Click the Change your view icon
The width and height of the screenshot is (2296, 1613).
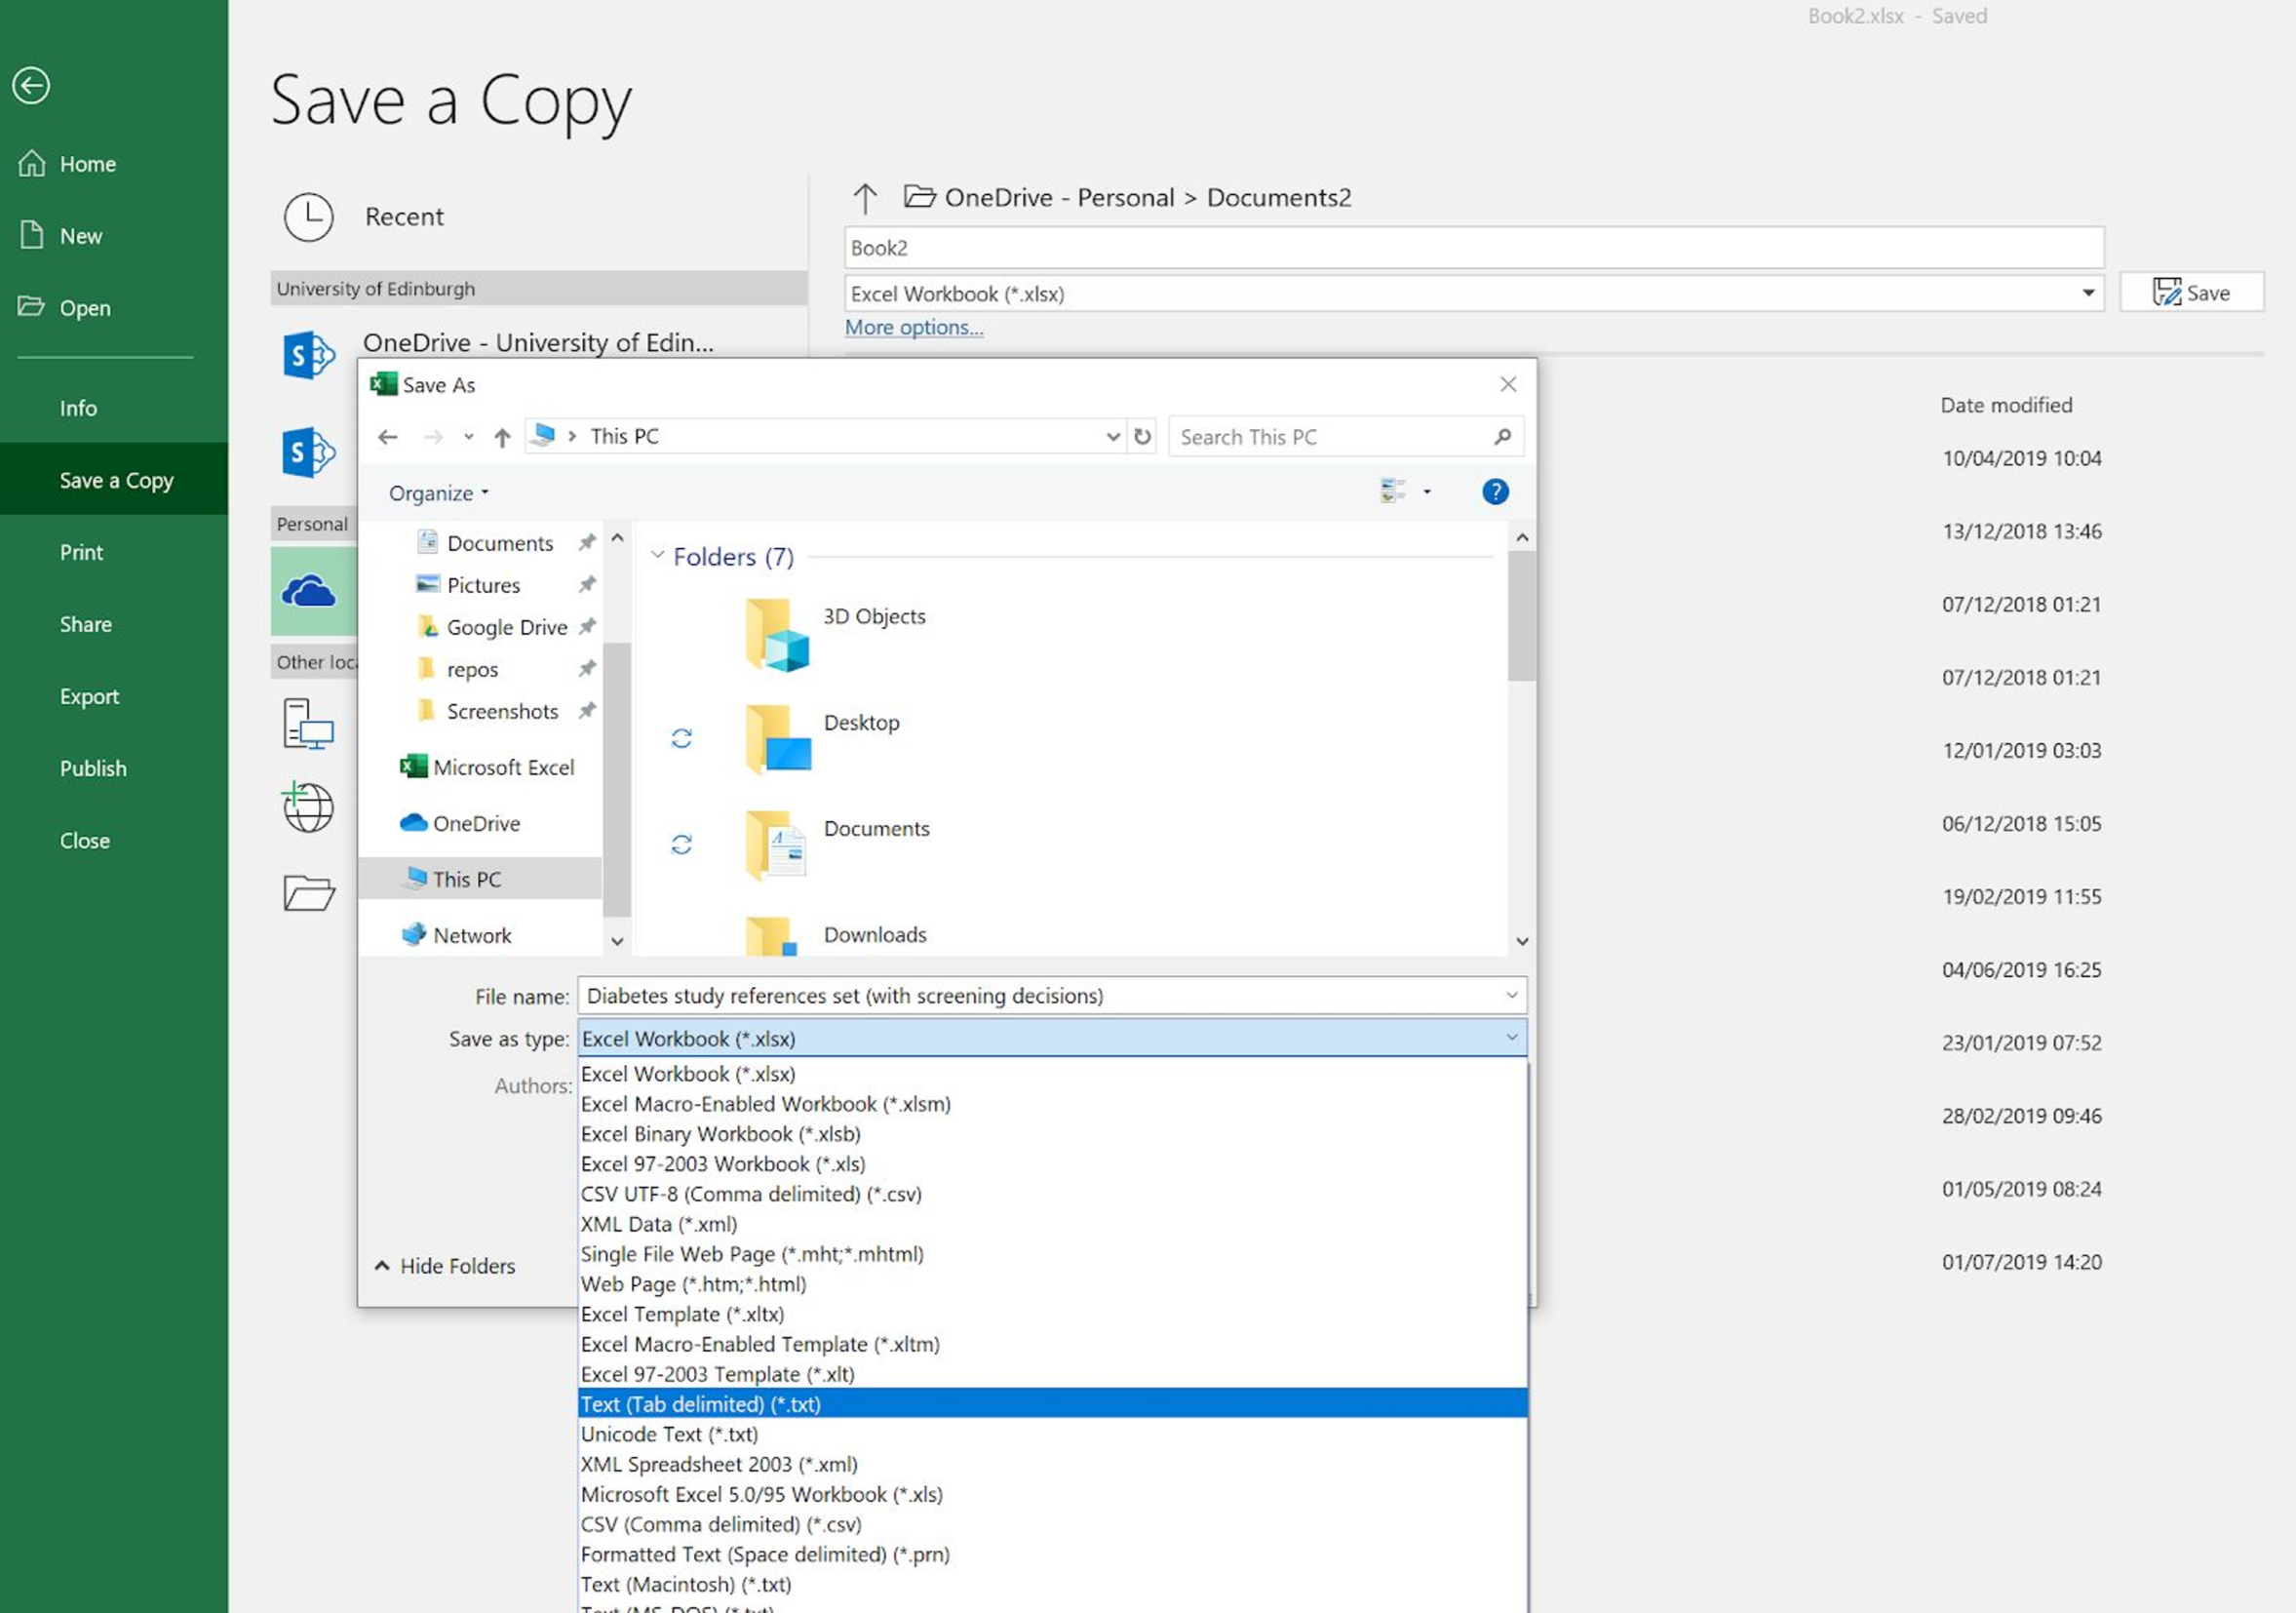[1392, 492]
